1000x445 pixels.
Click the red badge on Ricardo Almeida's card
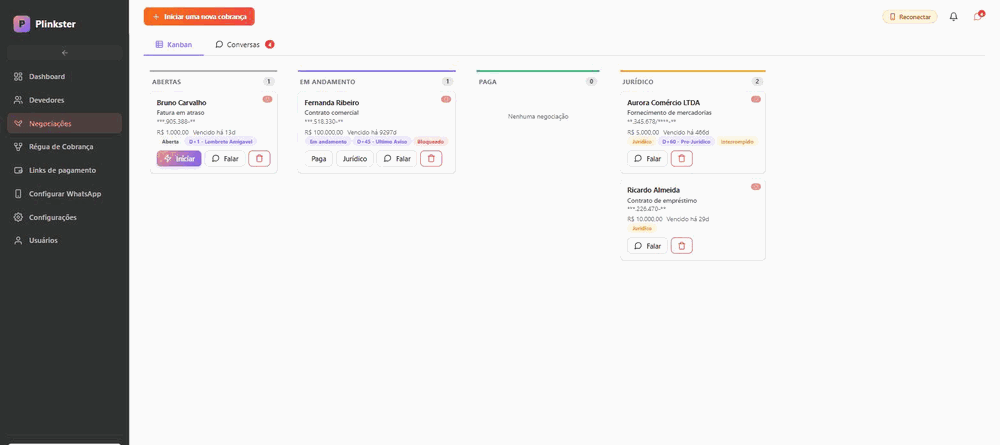coord(756,187)
